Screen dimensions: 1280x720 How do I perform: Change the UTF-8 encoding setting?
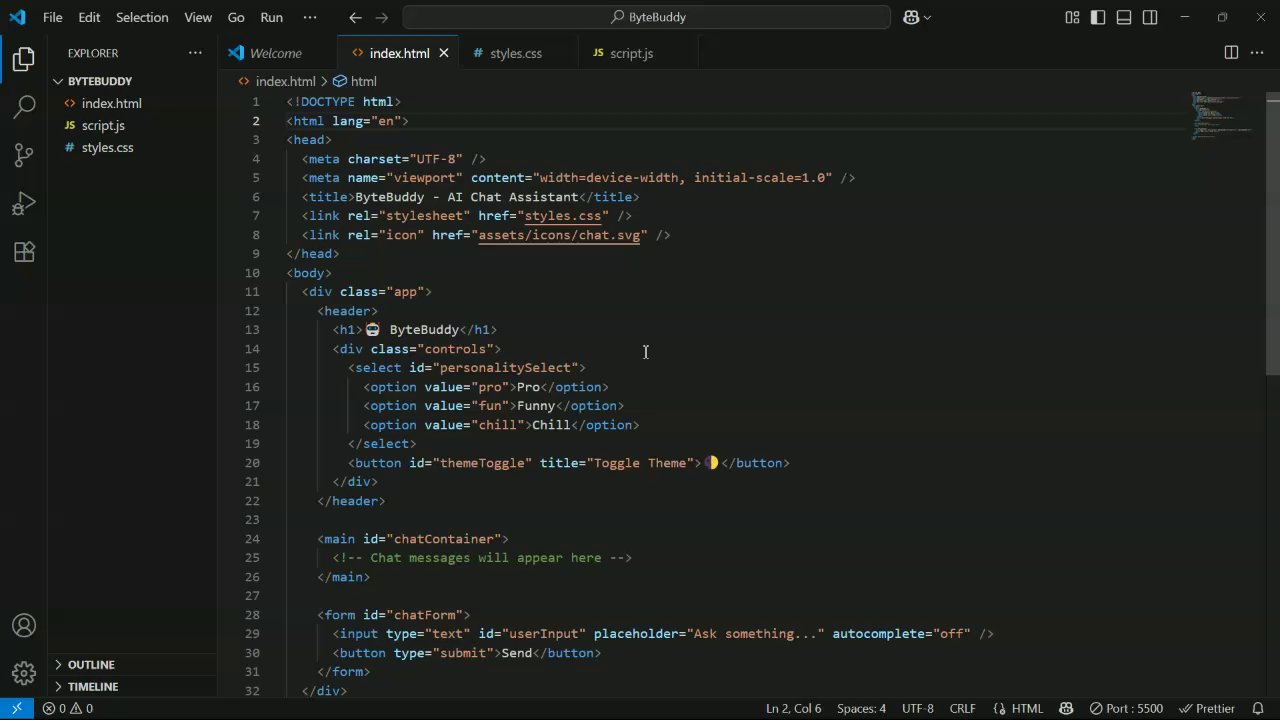pos(918,708)
